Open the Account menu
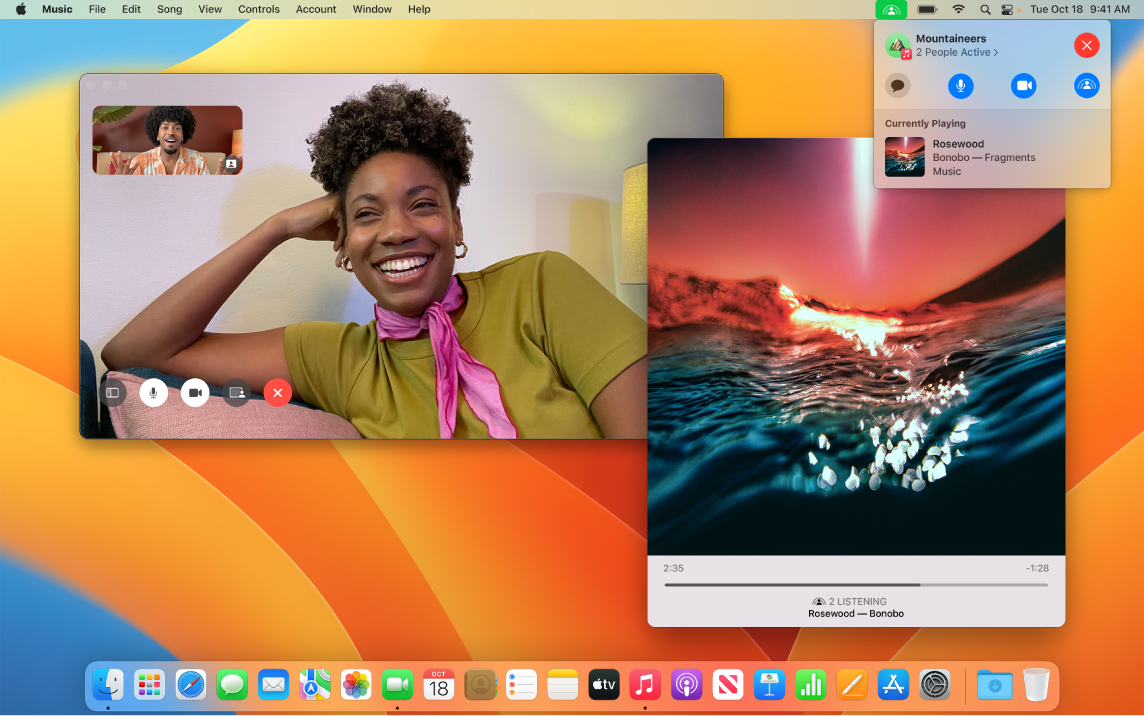Image resolution: width=1144 pixels, height=716 pixels. point(315,9)
